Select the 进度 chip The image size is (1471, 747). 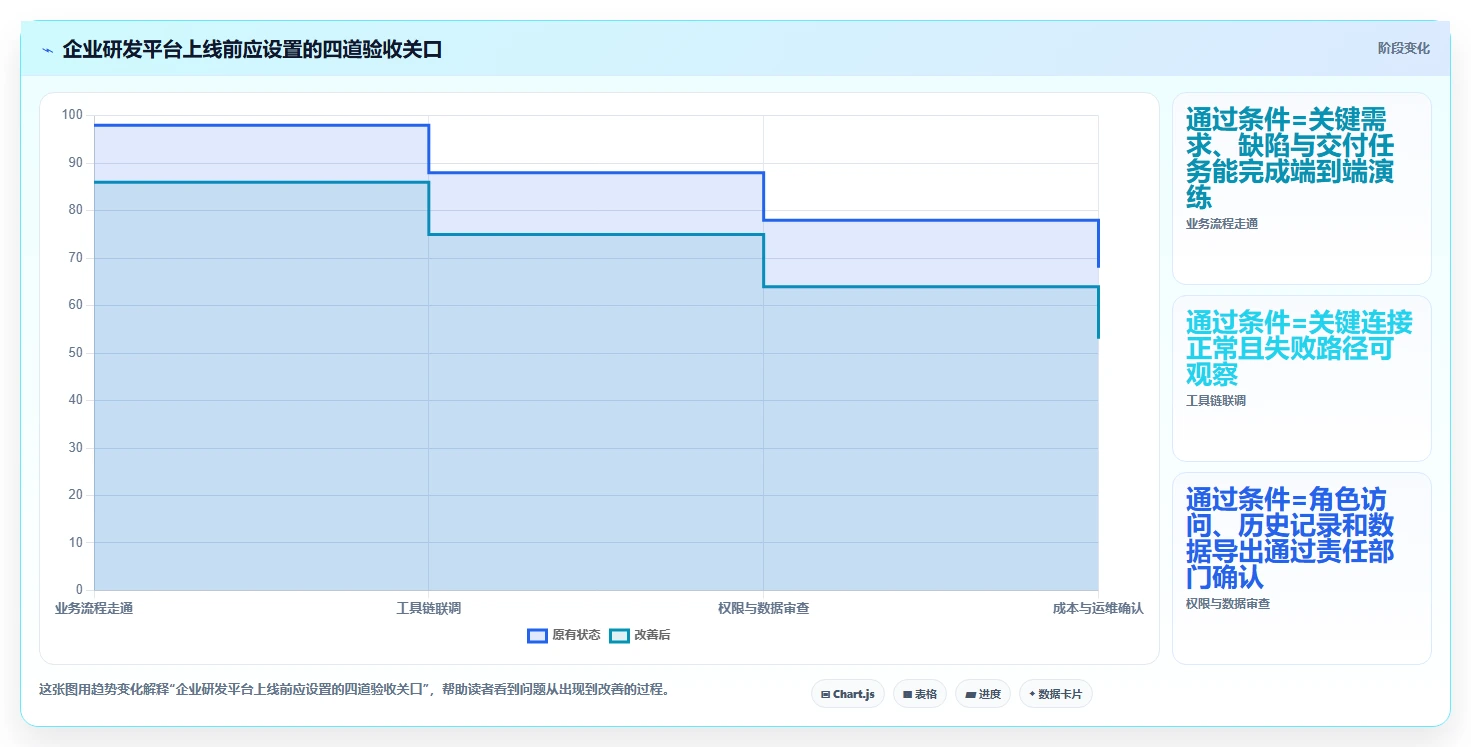click(x=983, y=694)
